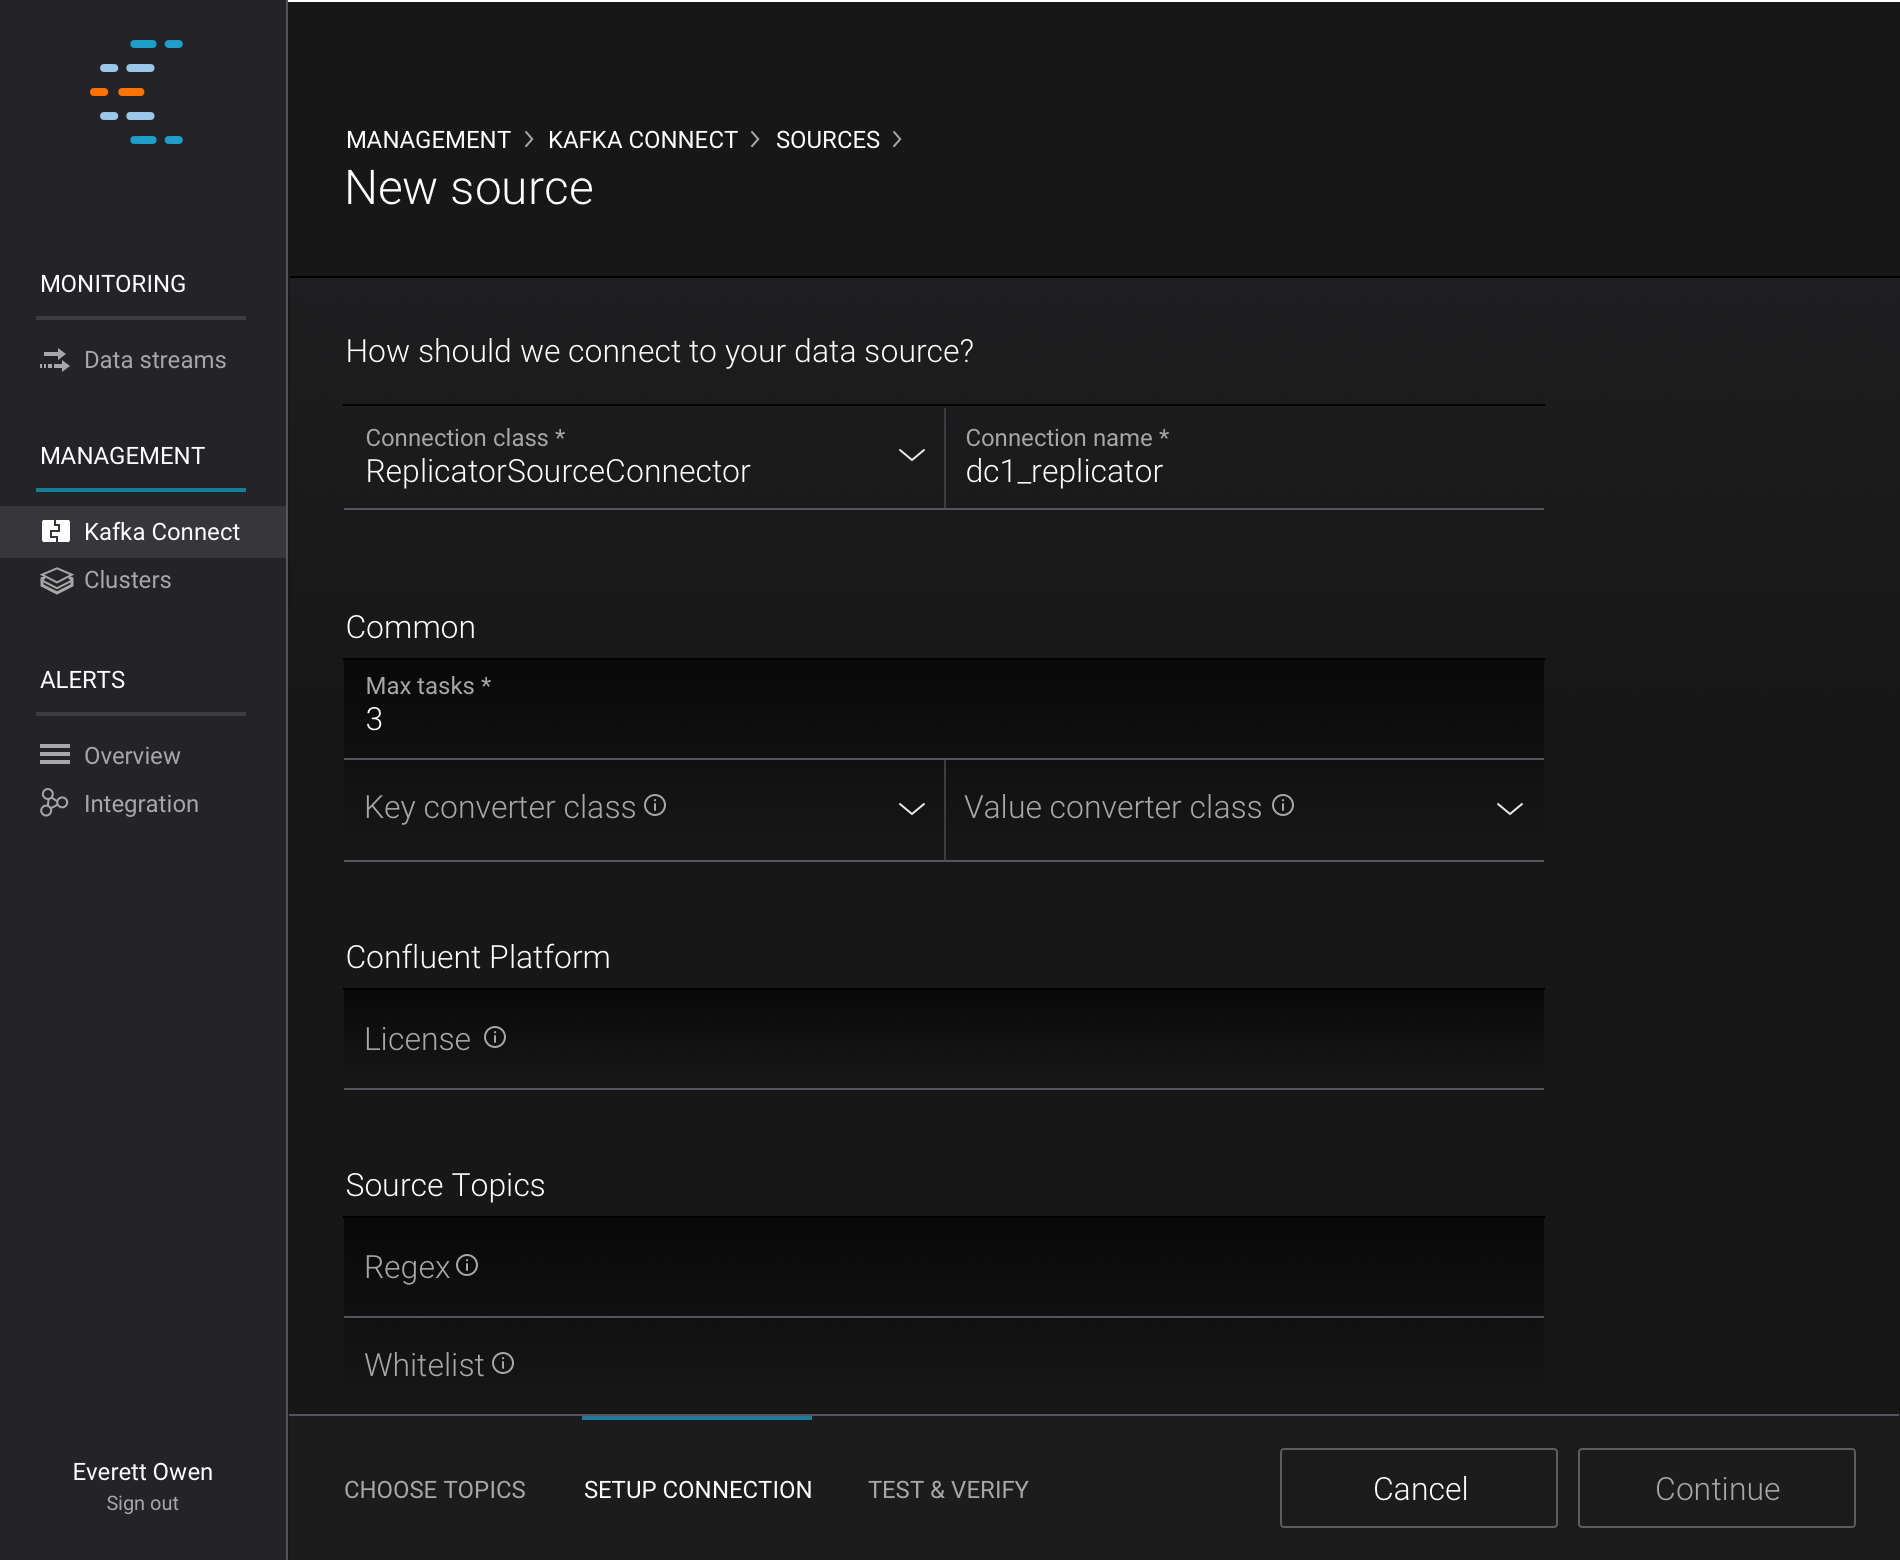Click info icon next to Value converter class

[1283, 806]
